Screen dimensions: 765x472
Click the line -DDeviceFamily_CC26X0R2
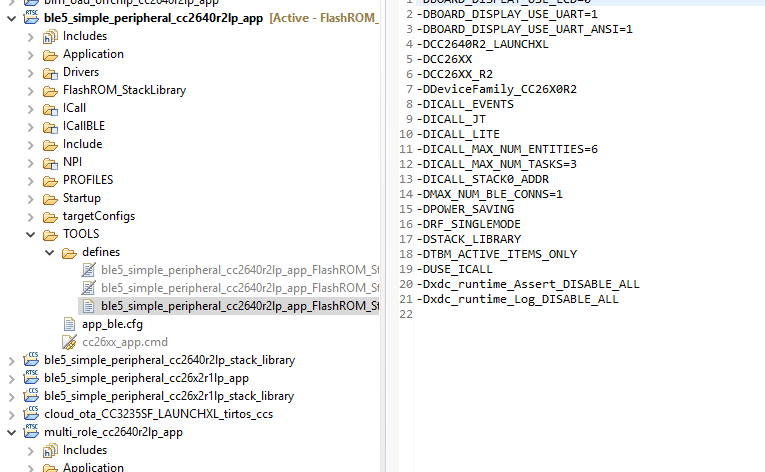(497, 89)
